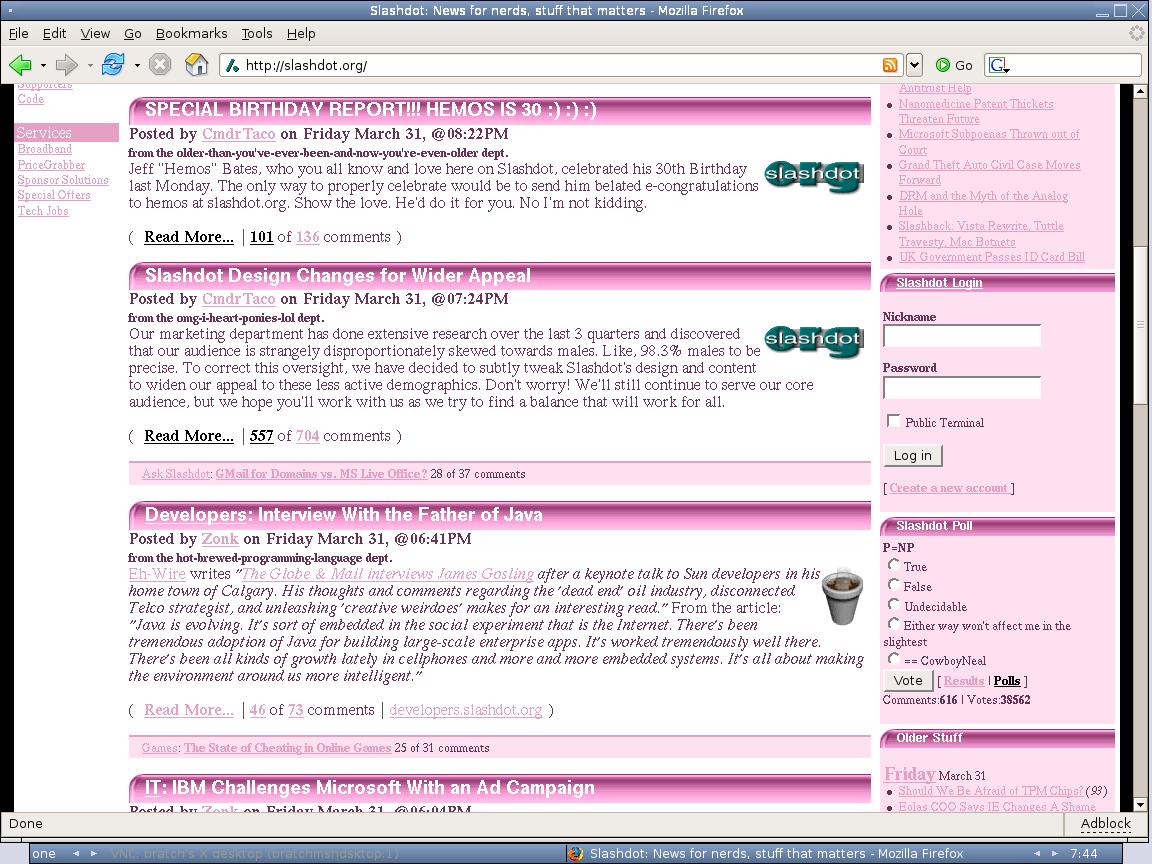Click the vertical scrollbar thumb
Image resolution: width=1152 pixels, height=864 pixels.
(x=1140, y=323)
